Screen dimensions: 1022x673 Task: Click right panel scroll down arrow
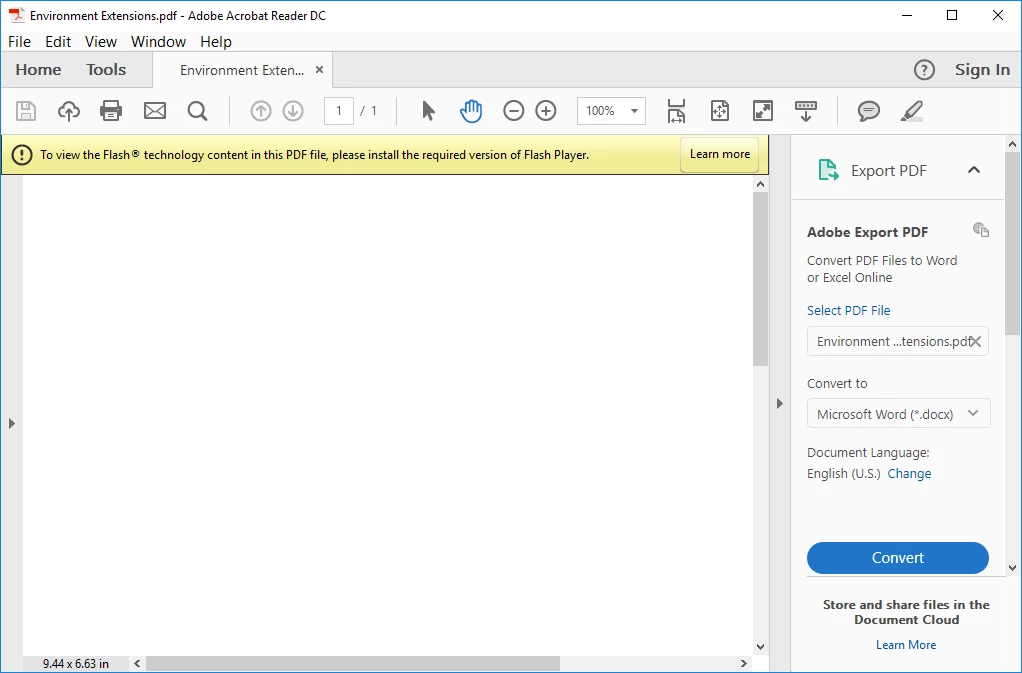tap(1012, 567)
